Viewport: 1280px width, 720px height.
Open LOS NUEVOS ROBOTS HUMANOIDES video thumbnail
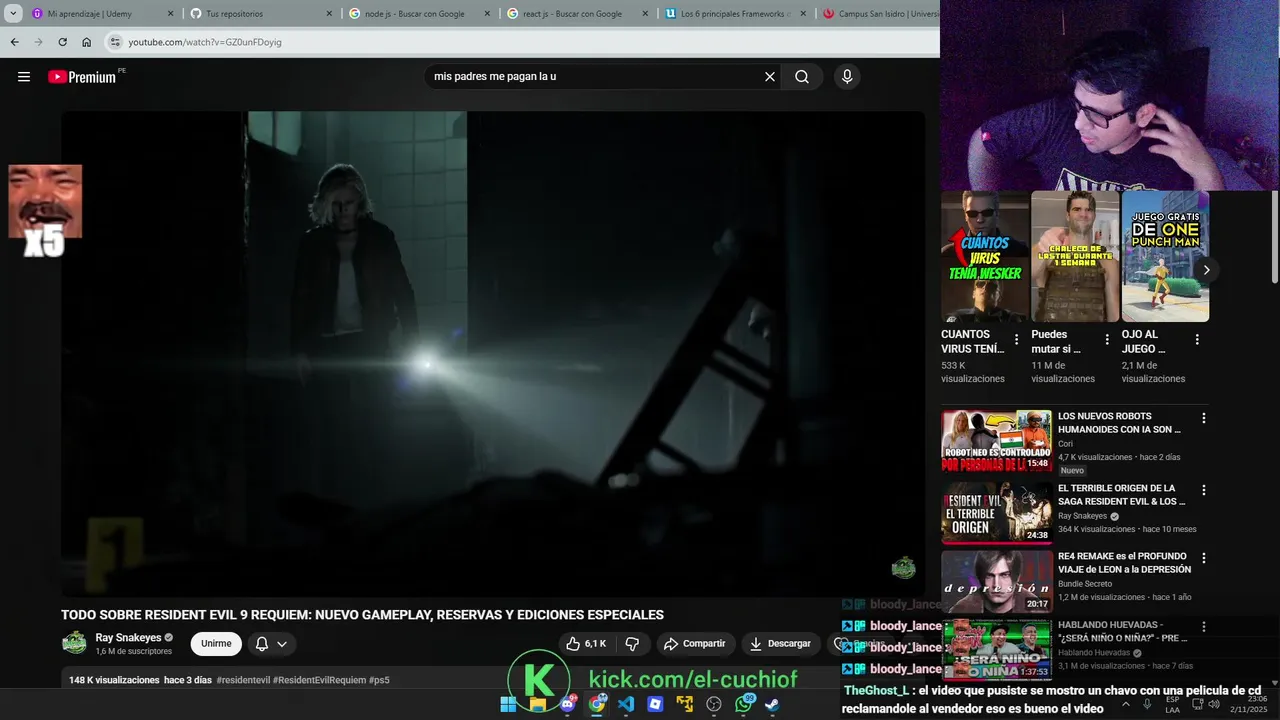(996, 441)
